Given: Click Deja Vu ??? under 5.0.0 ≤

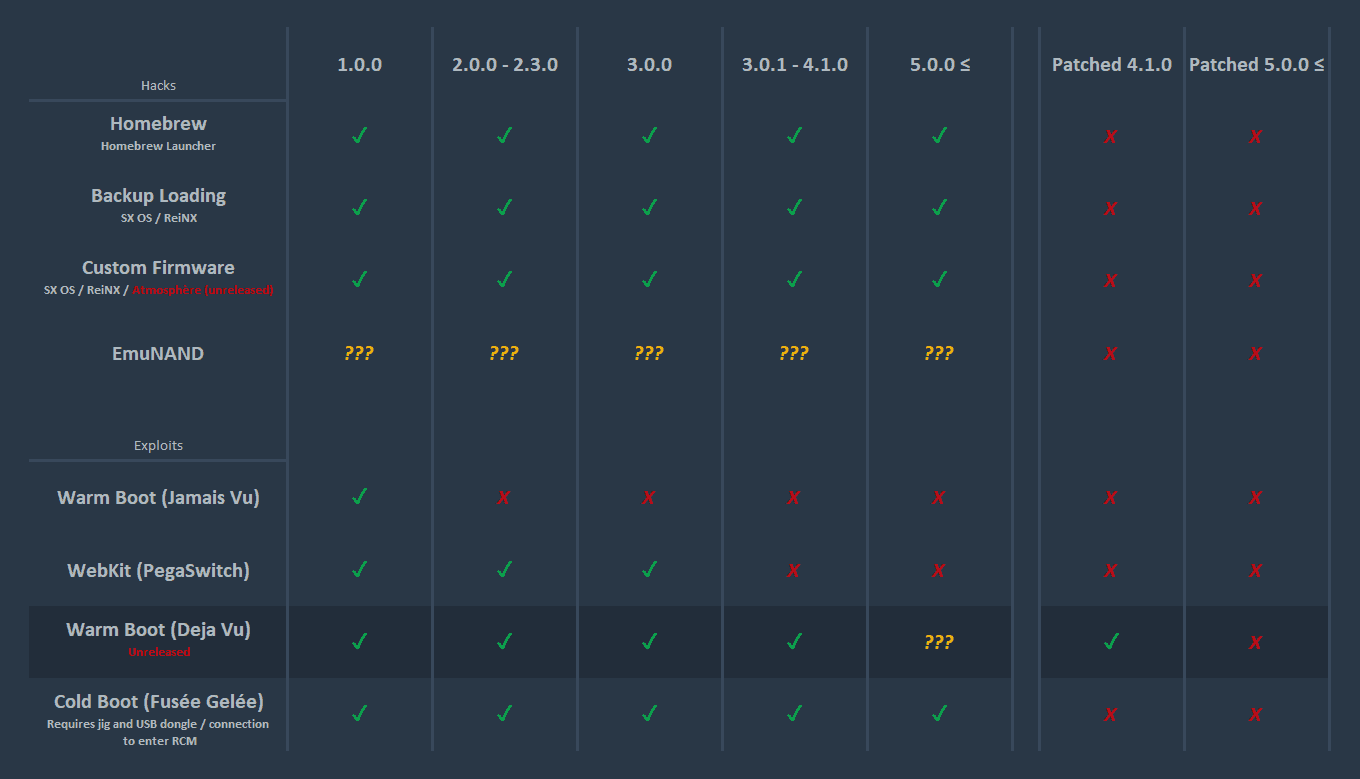Looking at the screenshot, I should coord(939,642).
